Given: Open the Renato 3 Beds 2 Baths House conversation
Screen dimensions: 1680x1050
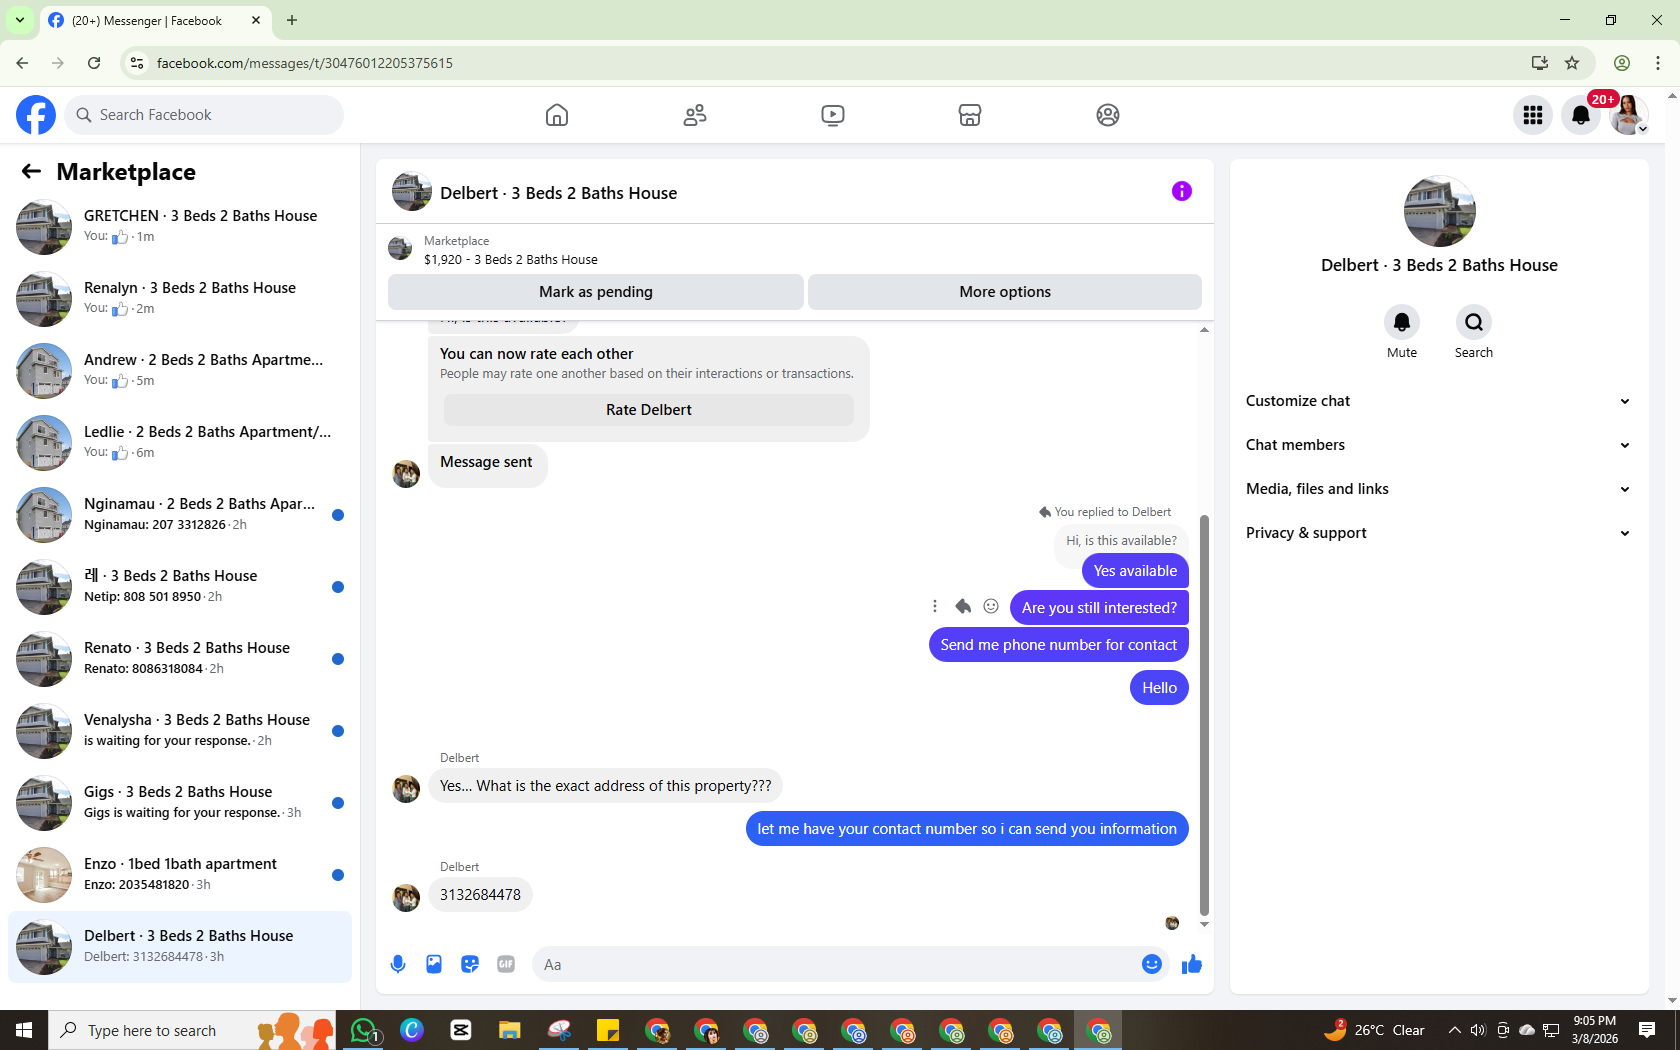Looking at the screenshot, I should [x=180, y=659].
